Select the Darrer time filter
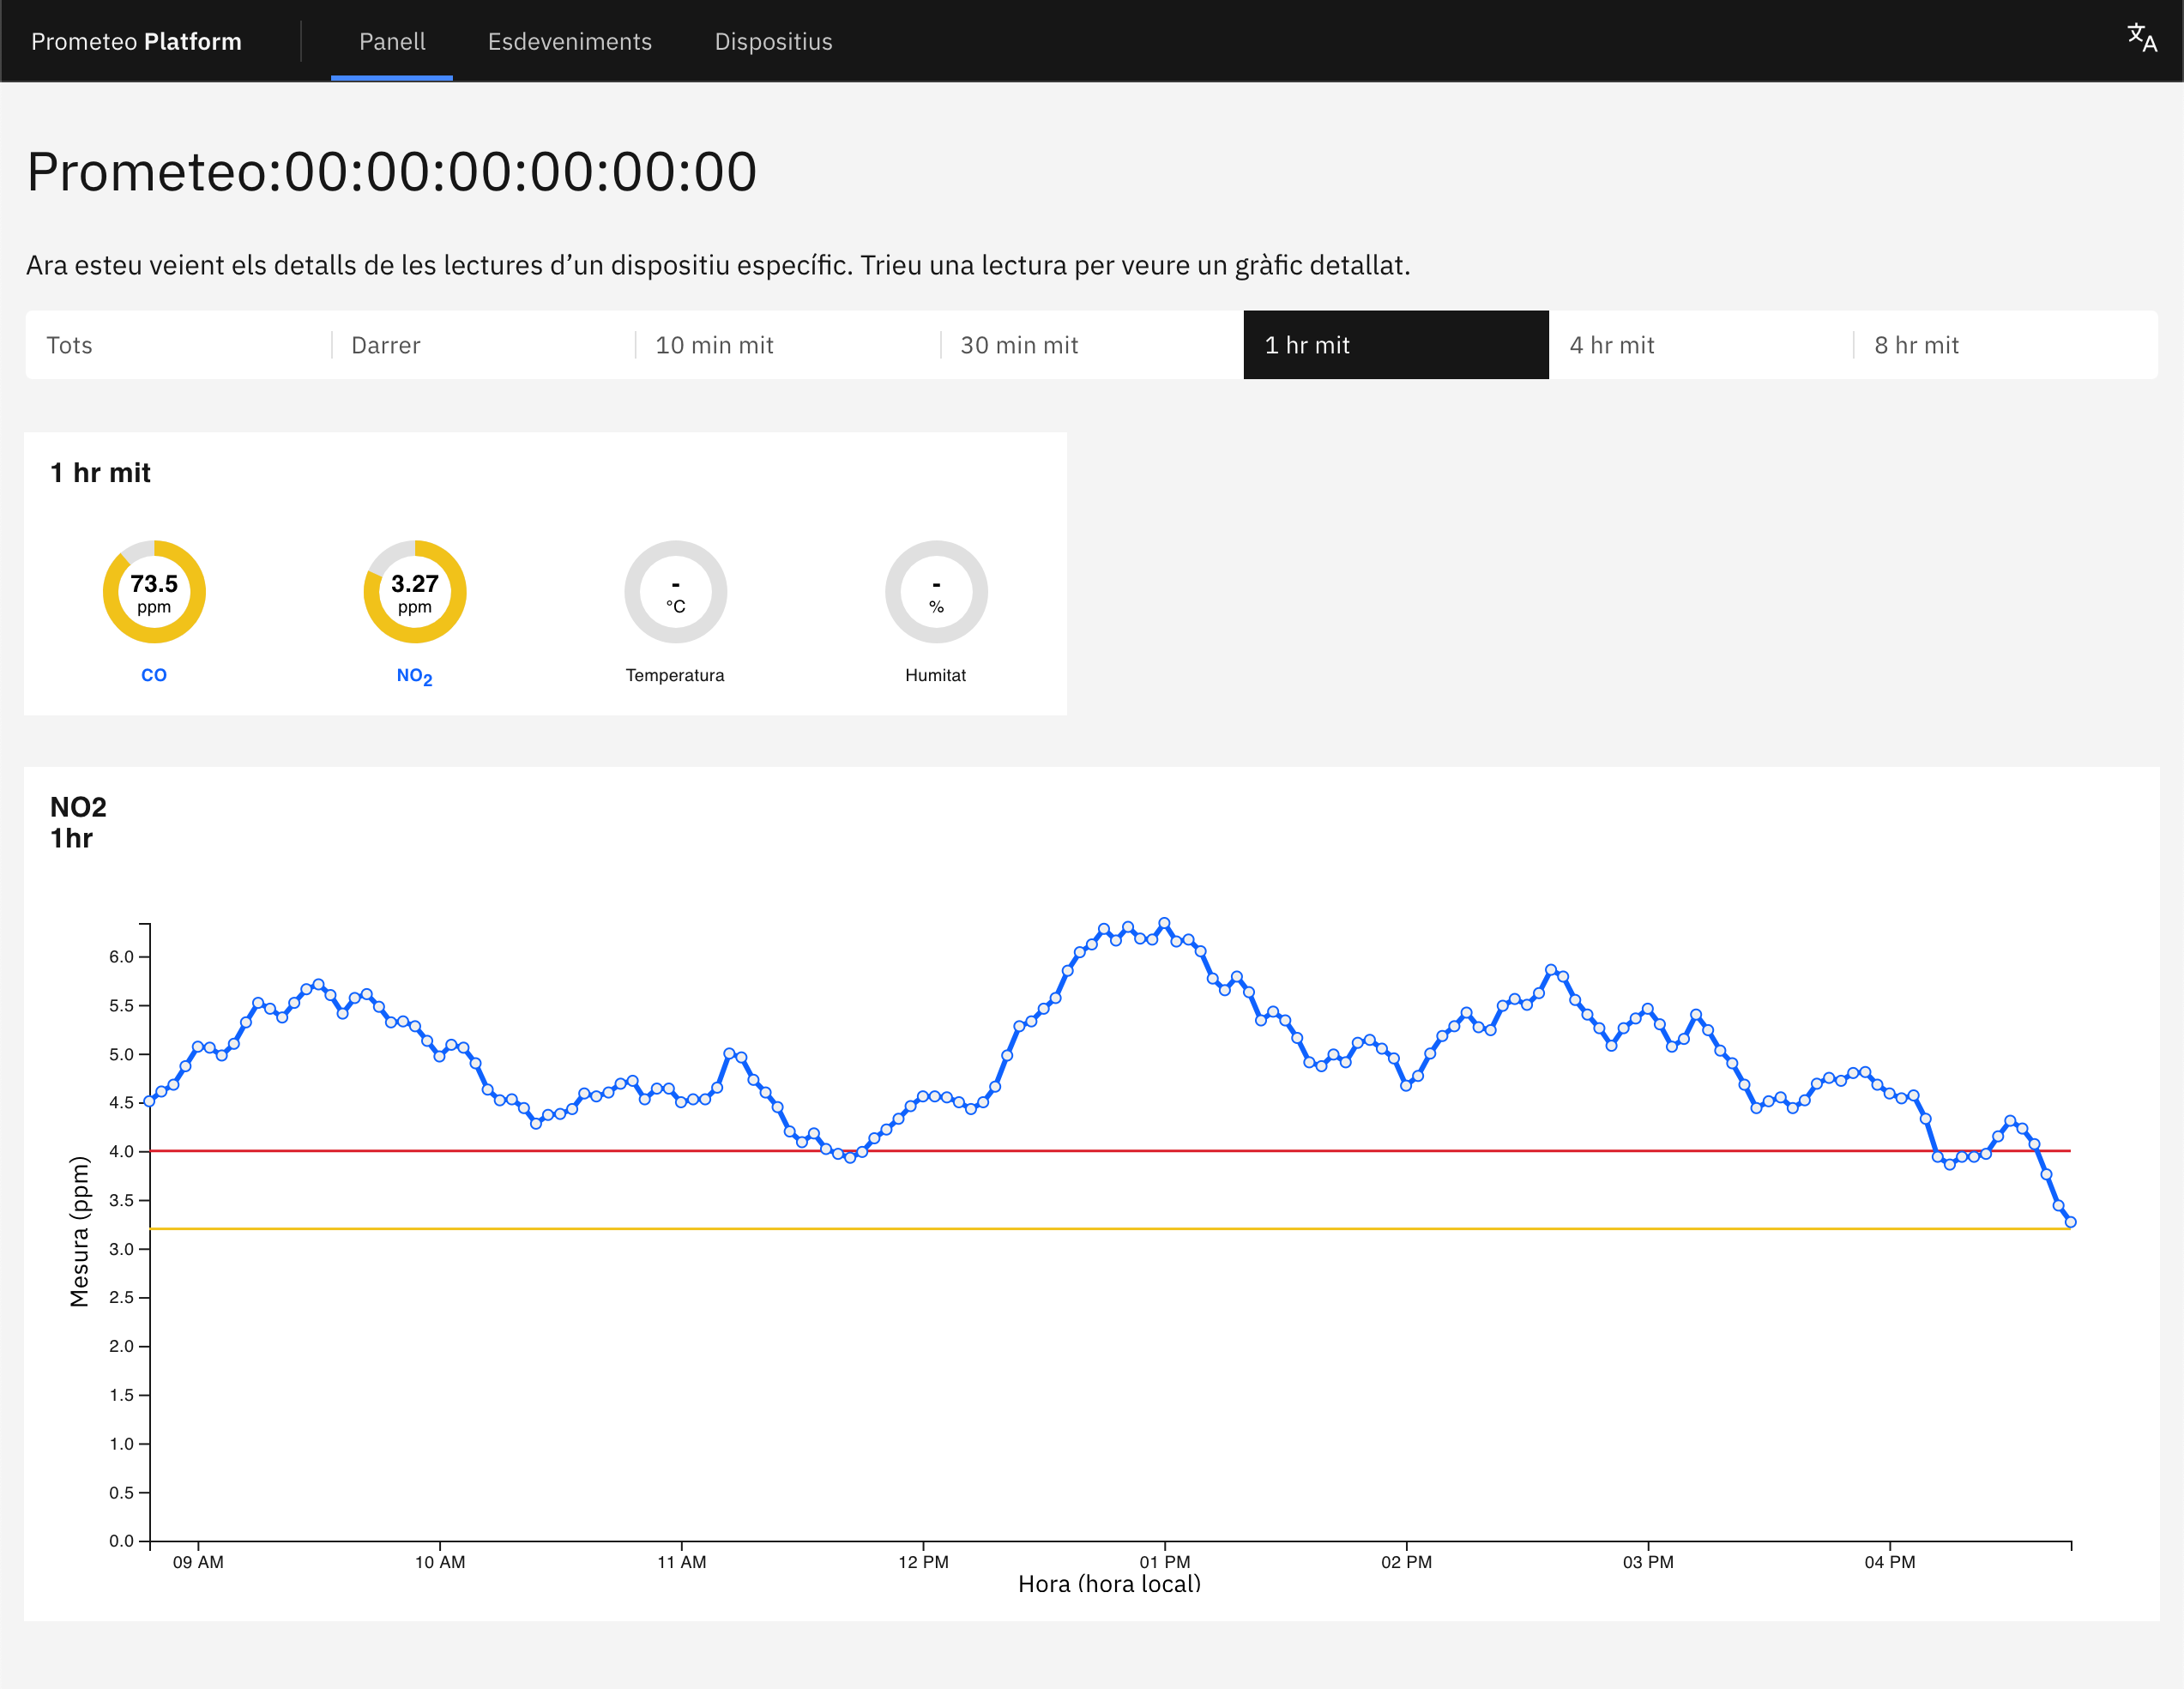Screen dimensions: 2184x1689 pyautogui.click(x=483, y=345)
